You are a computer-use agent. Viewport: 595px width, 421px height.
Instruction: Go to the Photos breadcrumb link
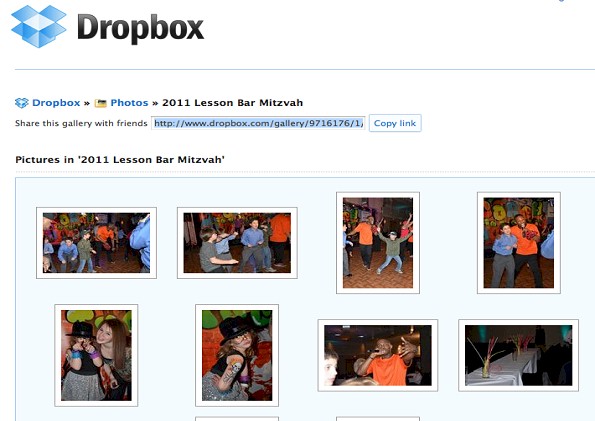pos(129,103)
